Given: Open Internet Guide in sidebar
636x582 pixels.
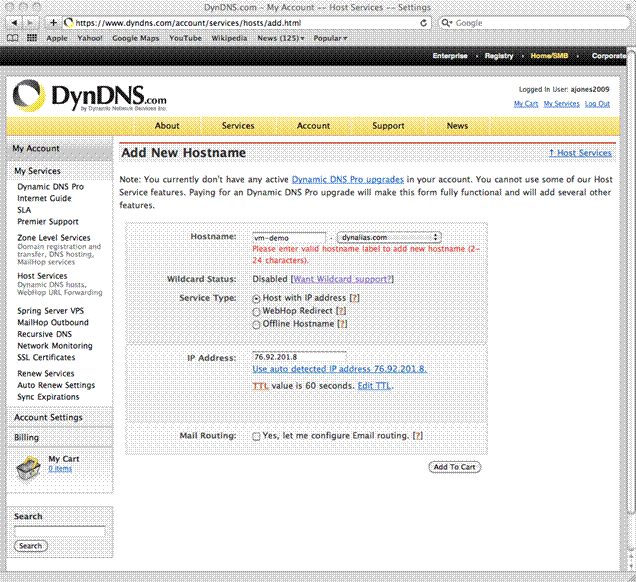Looking at the screenshot, I should pos(44,198).
